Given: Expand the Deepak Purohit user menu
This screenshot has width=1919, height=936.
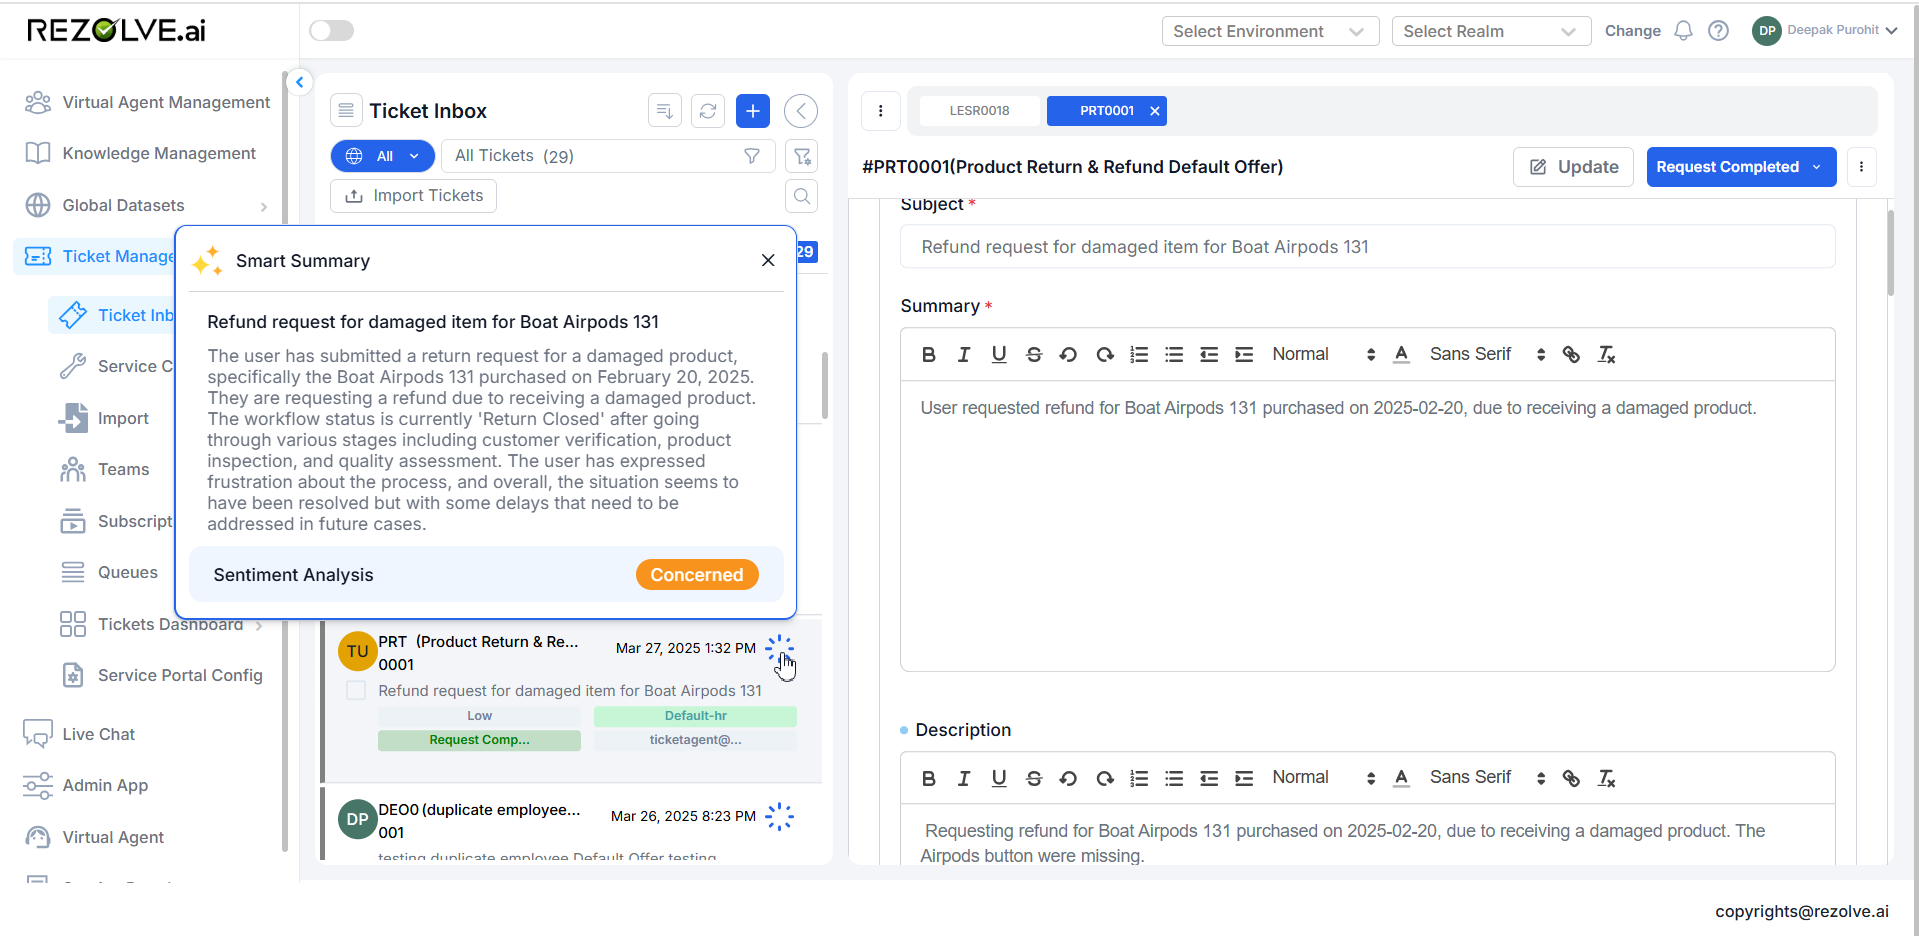Looking at the screenshot, I should (x=1825, y=31).
